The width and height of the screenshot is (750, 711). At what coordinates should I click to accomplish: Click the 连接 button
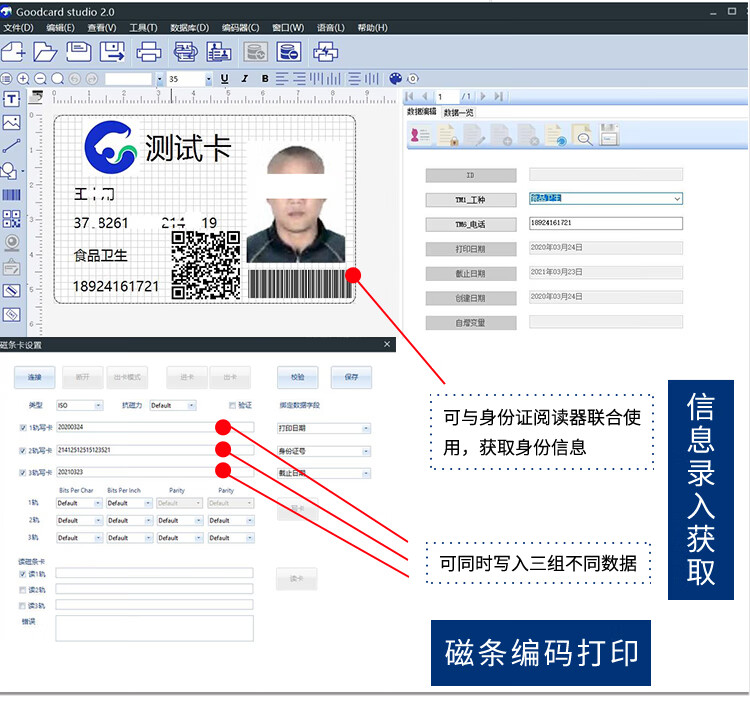click(34, 377)
